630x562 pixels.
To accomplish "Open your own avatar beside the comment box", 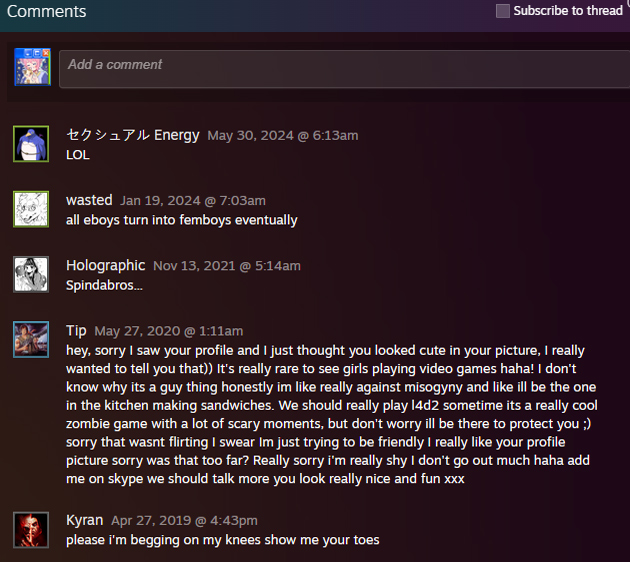I will (33, 67).
